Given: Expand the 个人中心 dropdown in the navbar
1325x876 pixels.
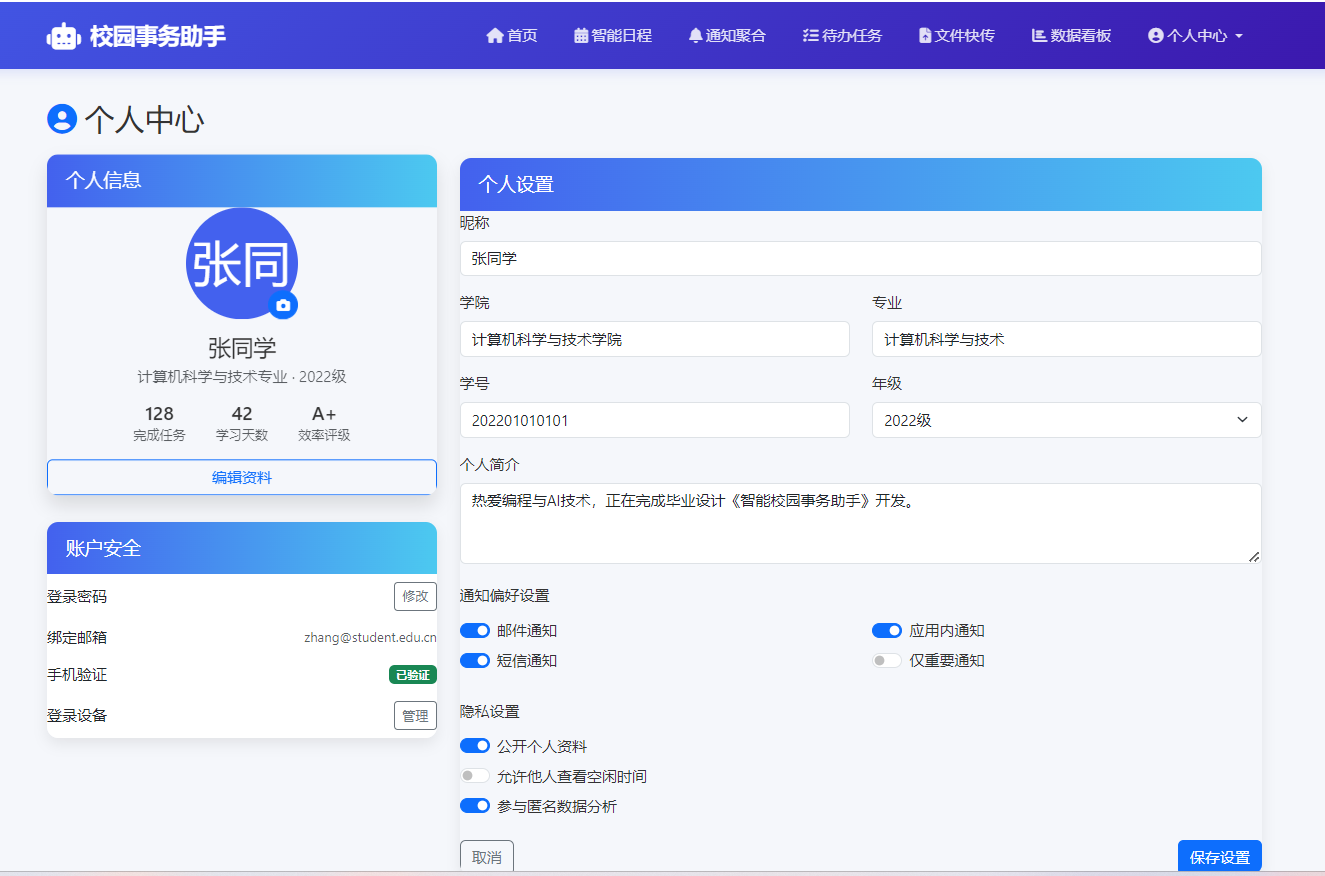Looking at the screenshot, I should [1195, 34].
